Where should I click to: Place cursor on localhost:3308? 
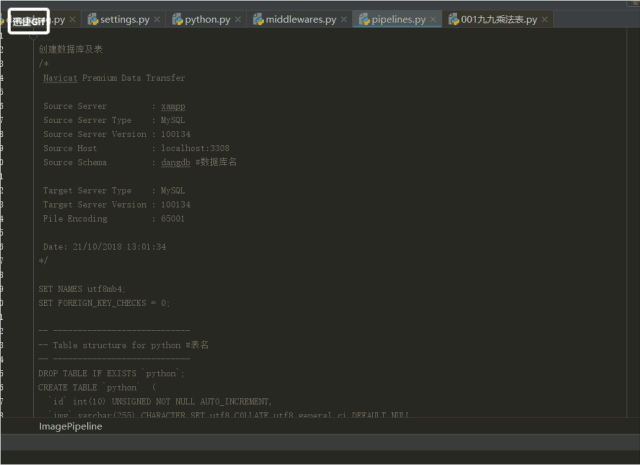(195, 148)
